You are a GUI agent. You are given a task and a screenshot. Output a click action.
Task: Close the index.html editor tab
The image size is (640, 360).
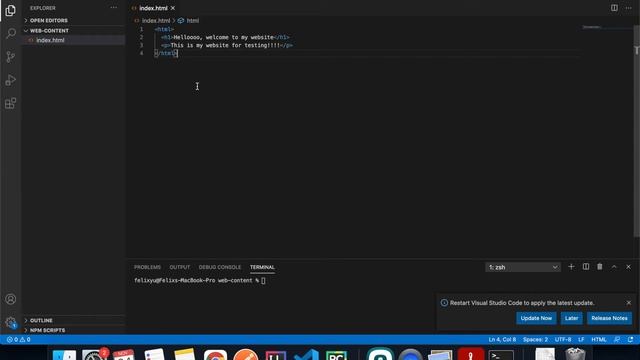(x=173, y=8)
